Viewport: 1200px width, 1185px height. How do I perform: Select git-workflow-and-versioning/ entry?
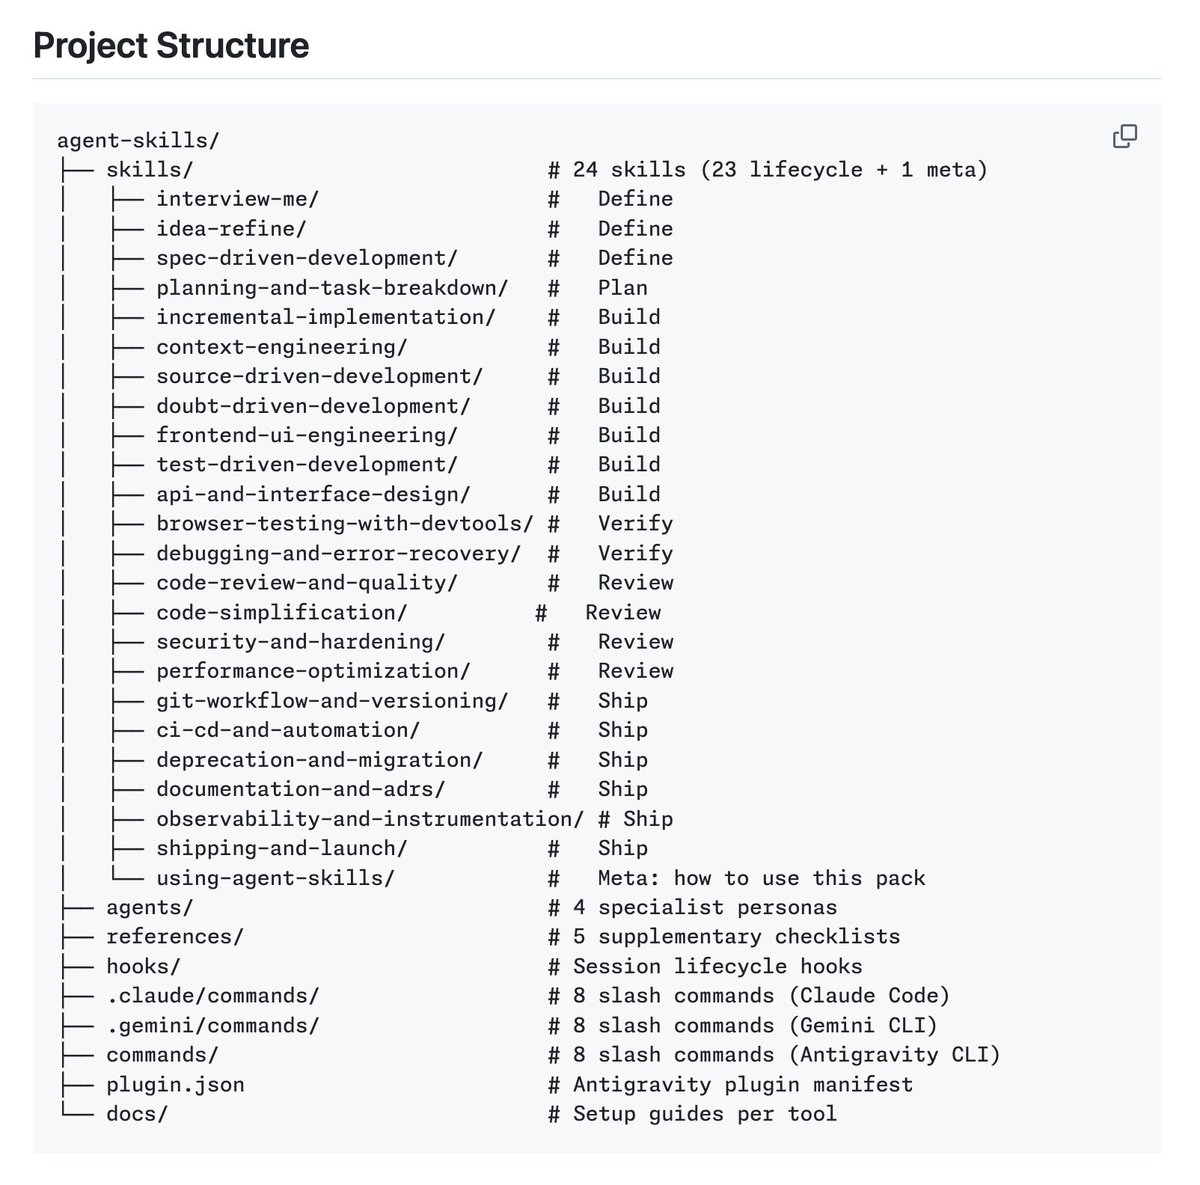point(332,701)
